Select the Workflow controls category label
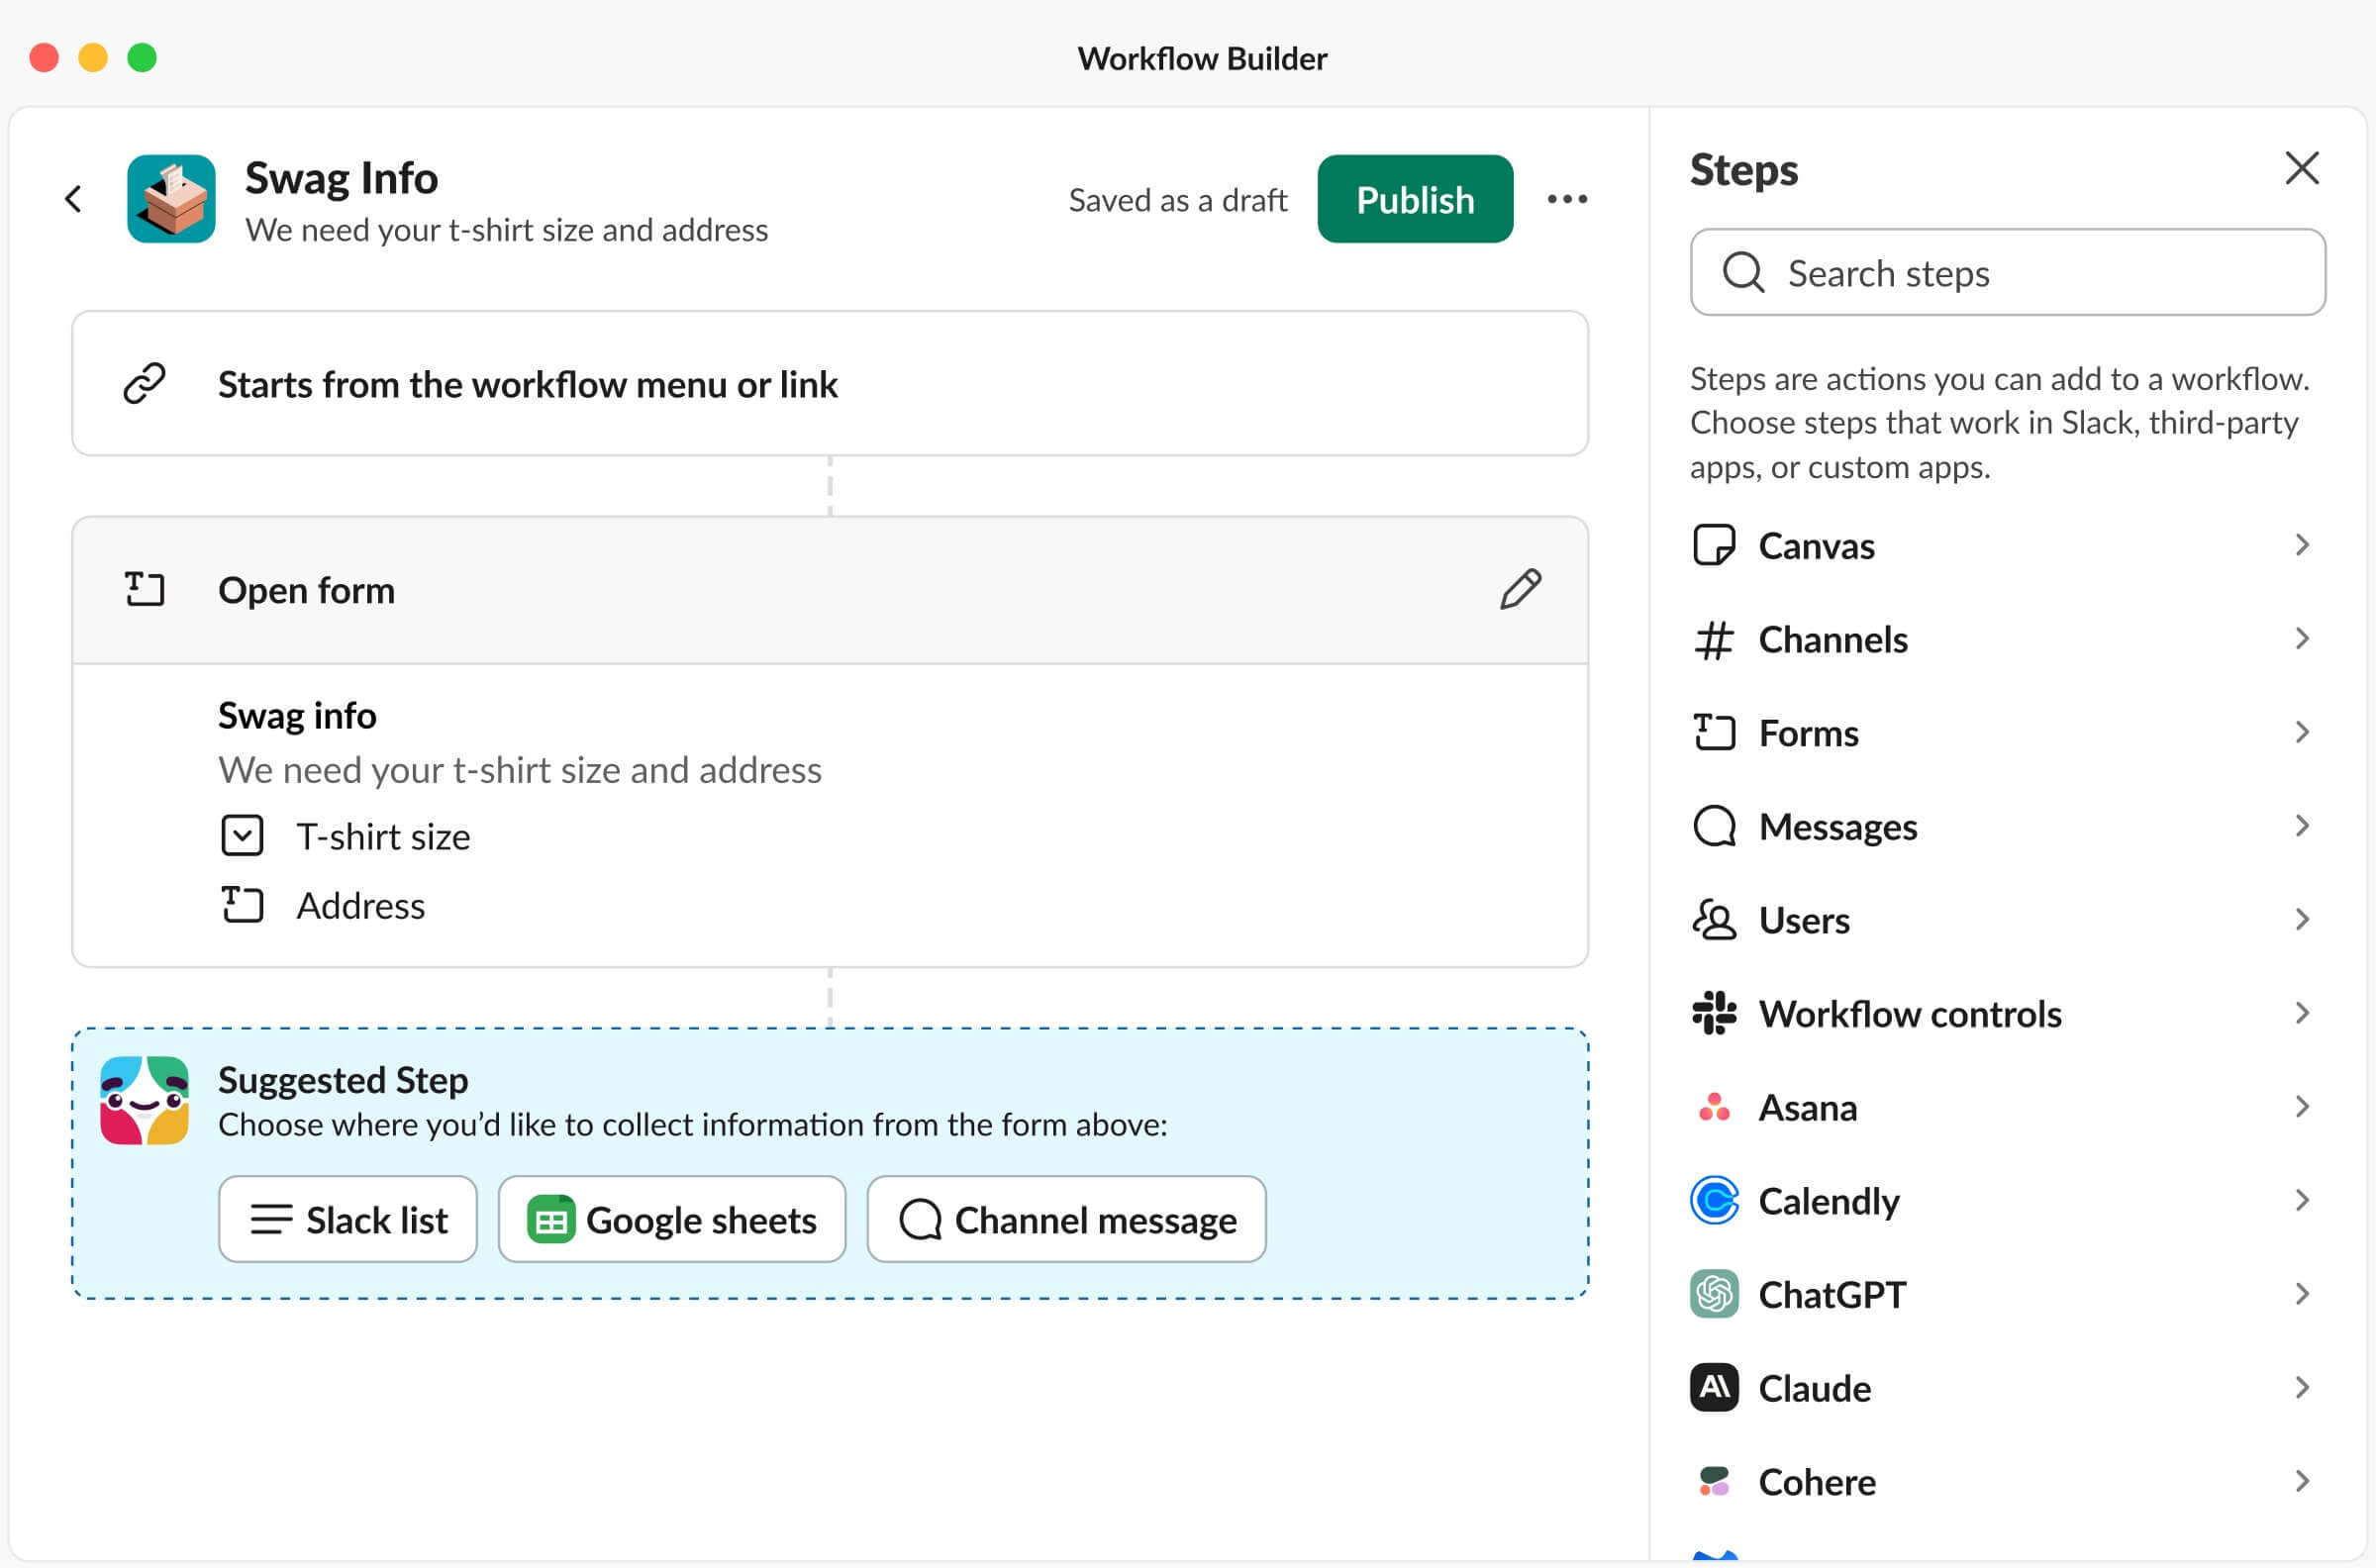Screen dimensions: 2376x1568 tap(1909, 1013)
